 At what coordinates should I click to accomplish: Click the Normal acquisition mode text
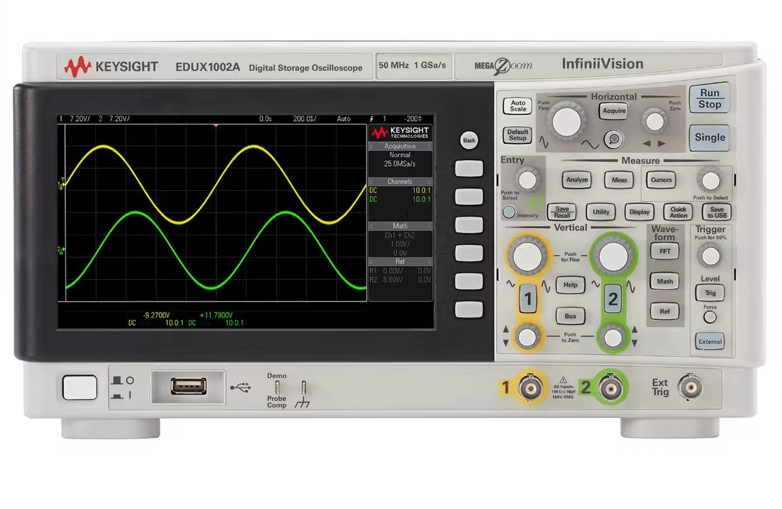coord(399,155)
